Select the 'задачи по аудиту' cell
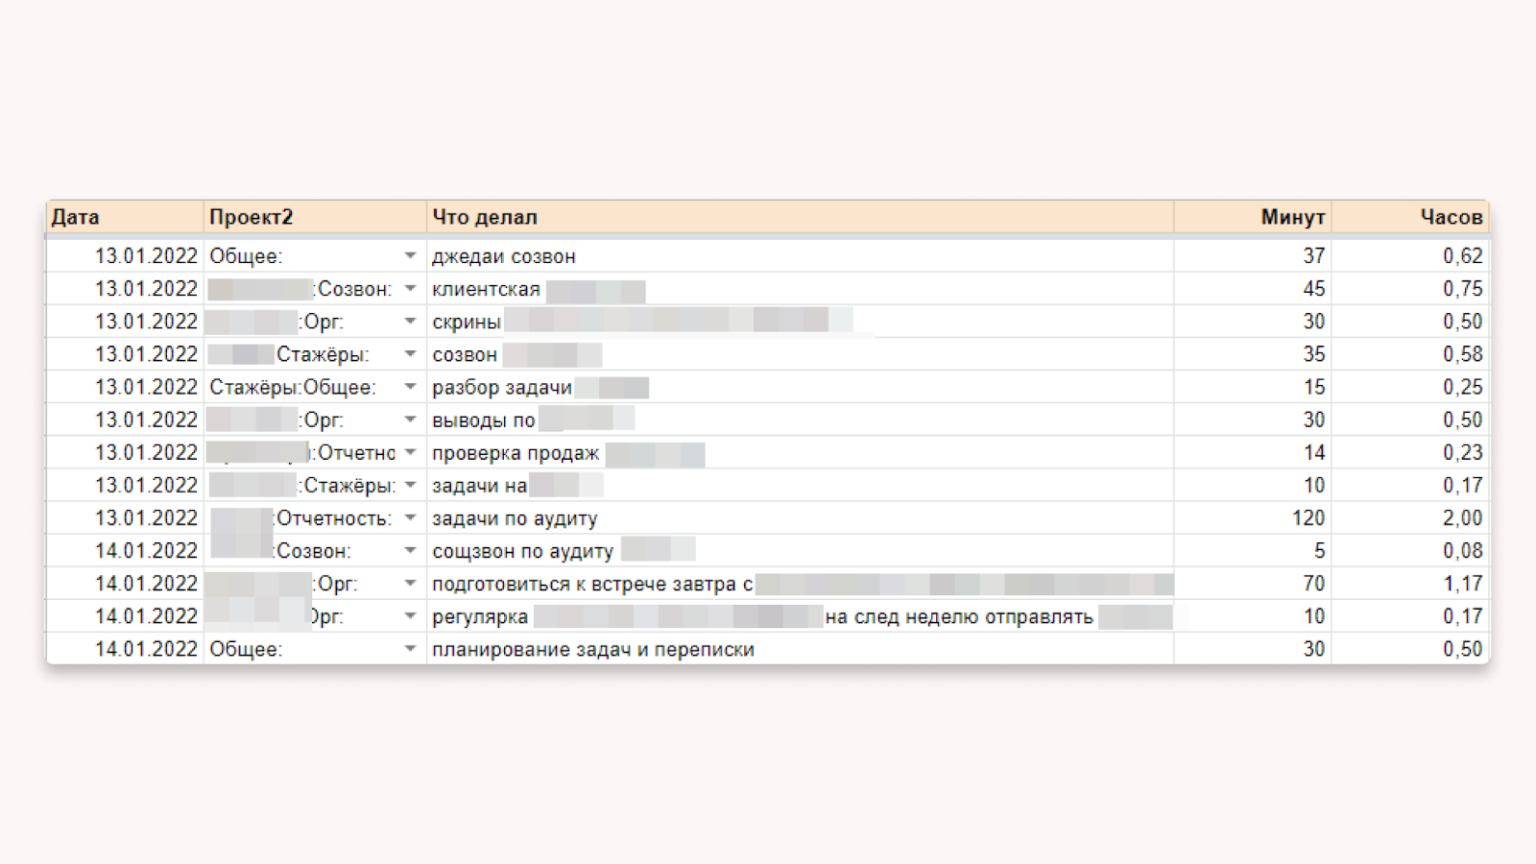This screenshot has height=864, width=1536. click(x=800, y=518)
